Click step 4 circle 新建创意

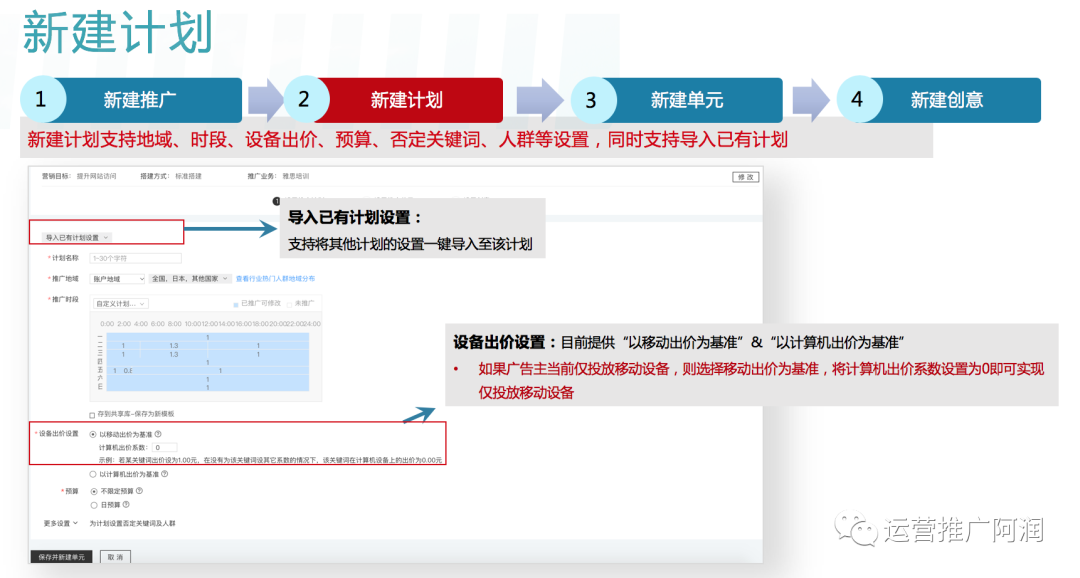coord(858,99)
